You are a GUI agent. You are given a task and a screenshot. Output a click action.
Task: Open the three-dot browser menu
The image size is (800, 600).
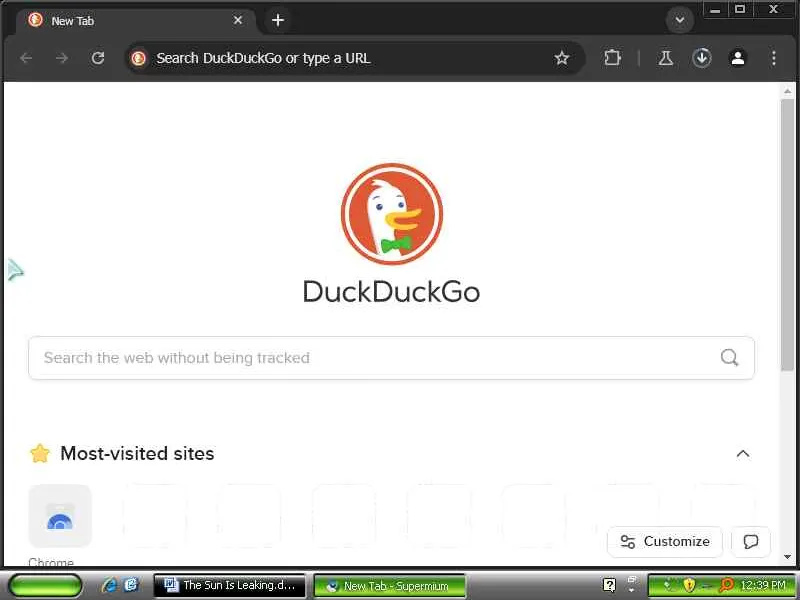(x=773, y=58)
